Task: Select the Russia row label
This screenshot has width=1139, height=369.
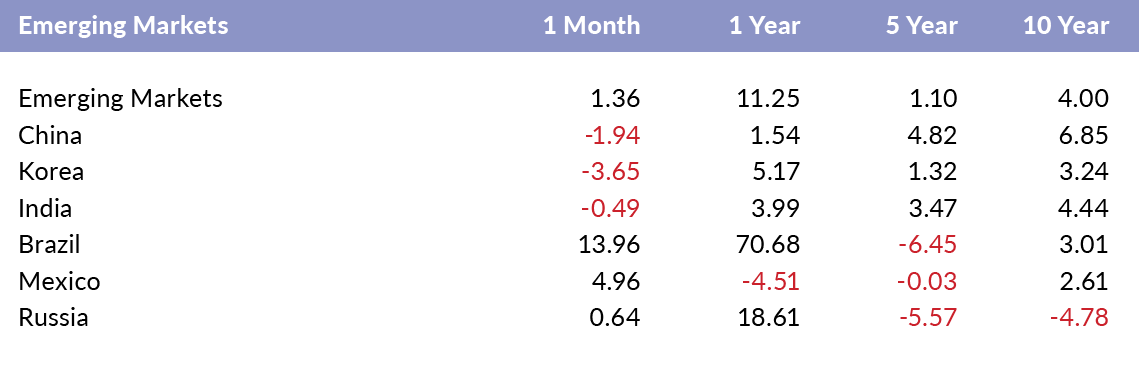Action: [53, 317]
